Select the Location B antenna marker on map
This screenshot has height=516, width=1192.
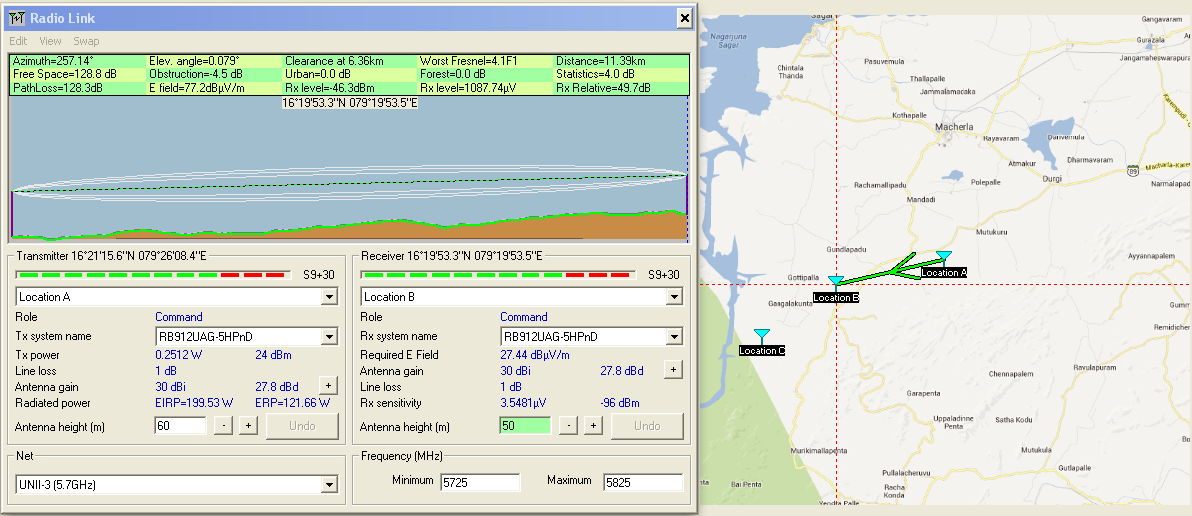point(835,282)
